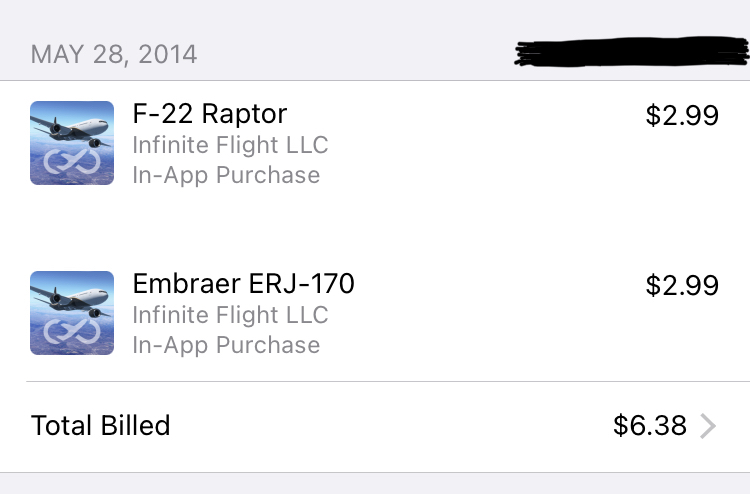Tap the $6.38 total amount
The image size is (750, 494).
(650, 427)
